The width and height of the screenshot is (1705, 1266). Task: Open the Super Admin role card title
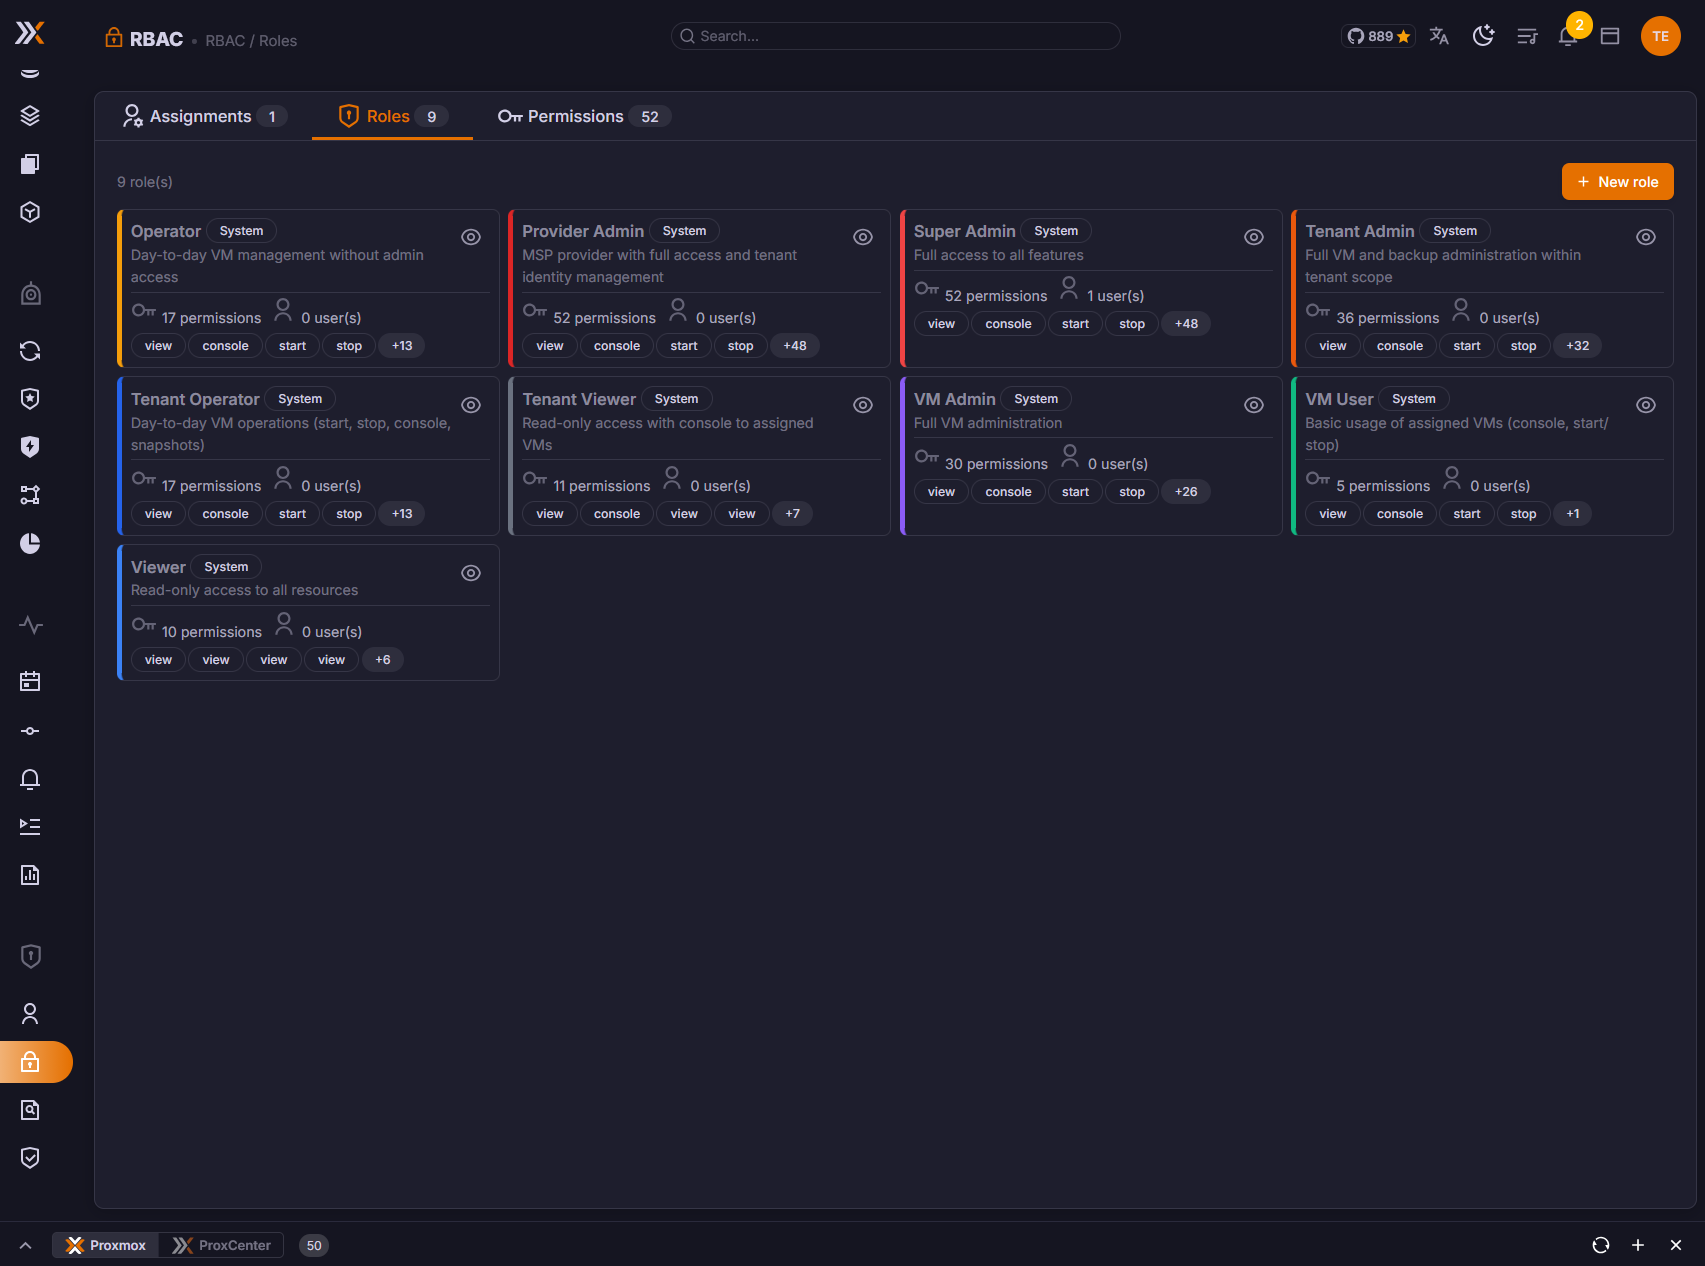tap(964, 231)
